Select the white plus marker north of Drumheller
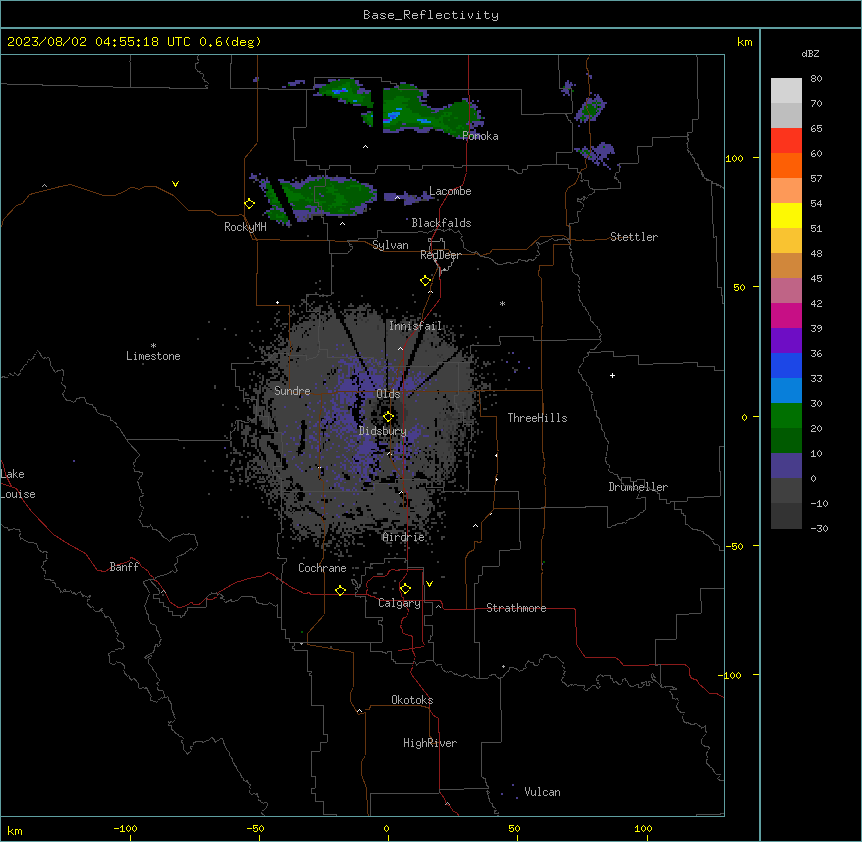The width and height of the screenshot is (862, 842). (x=612, y=375)
